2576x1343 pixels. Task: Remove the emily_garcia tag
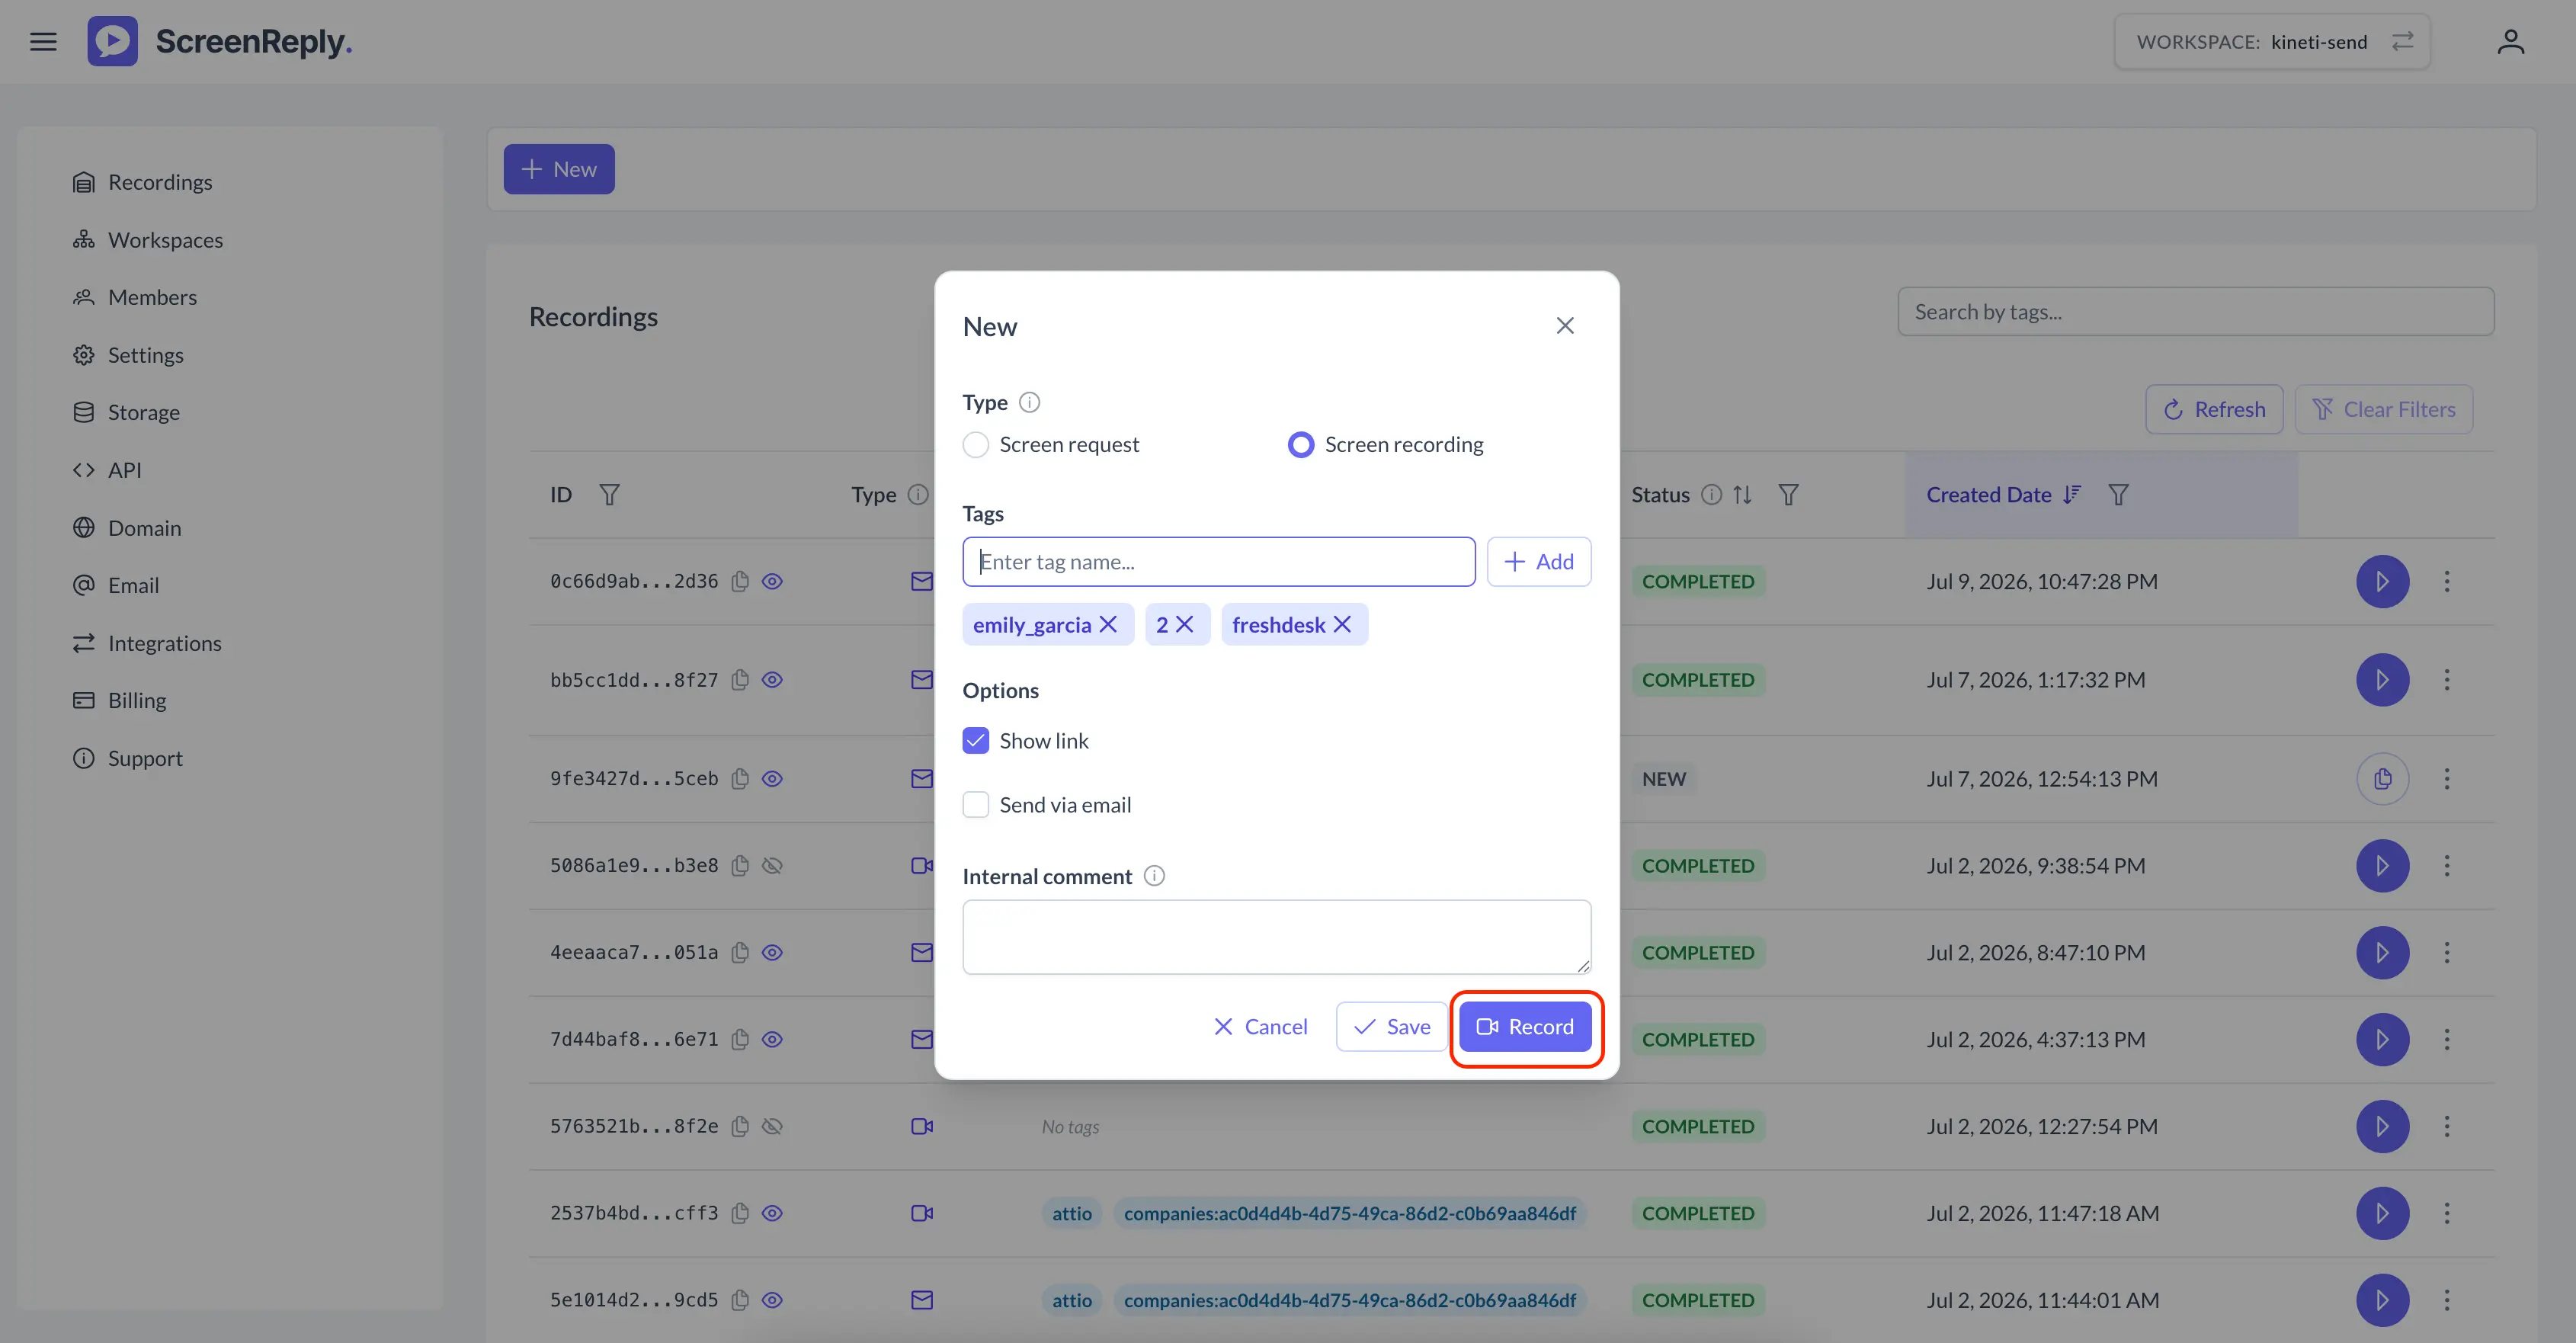pos(1108,625)
